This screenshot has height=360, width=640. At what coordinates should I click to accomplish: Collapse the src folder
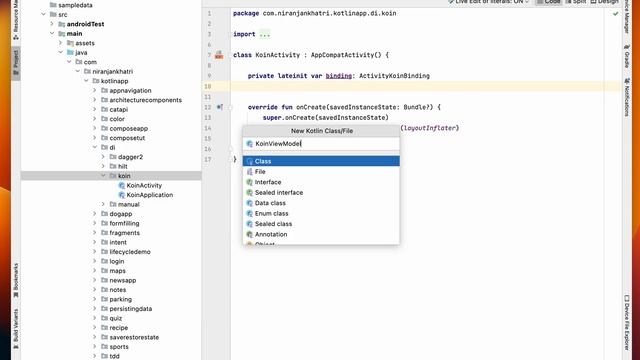coord(43,14)
